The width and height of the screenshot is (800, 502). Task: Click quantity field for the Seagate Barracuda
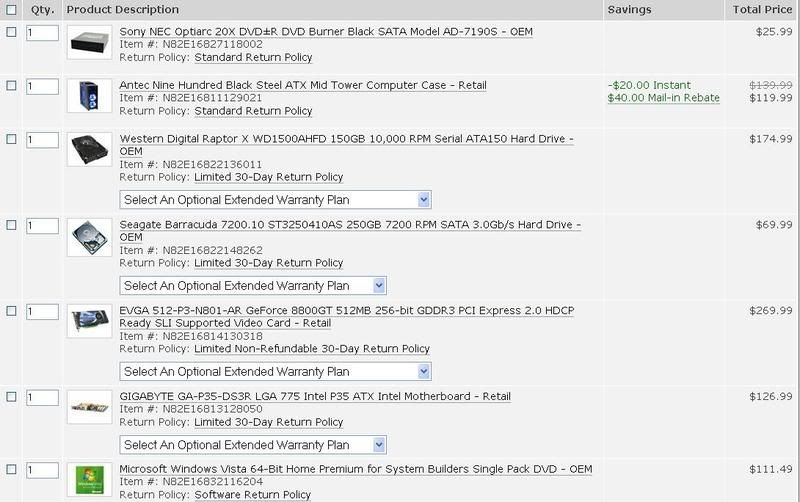(x=42, y=226)
